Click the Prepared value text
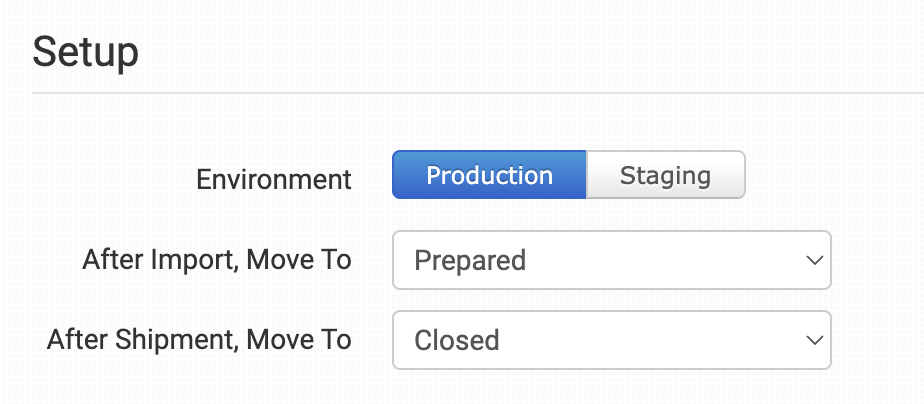The height and width of the screenshot is (404, 924). coord(470,261)
